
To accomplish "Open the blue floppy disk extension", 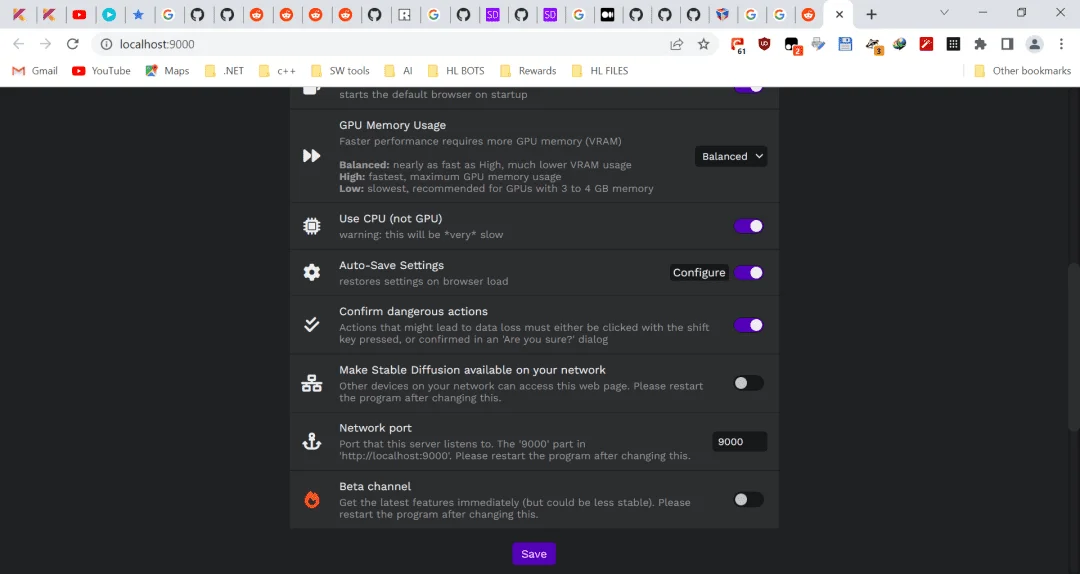I will 845,44.
